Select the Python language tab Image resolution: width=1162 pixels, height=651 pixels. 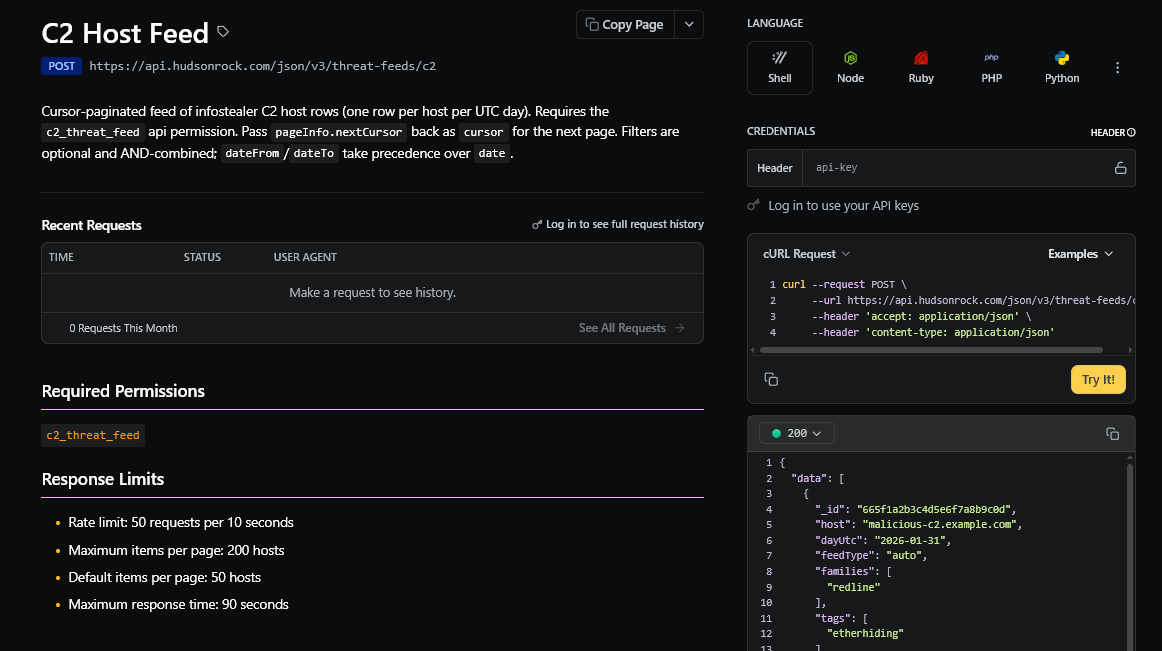pyautogui.click(x=1062, y=67)
